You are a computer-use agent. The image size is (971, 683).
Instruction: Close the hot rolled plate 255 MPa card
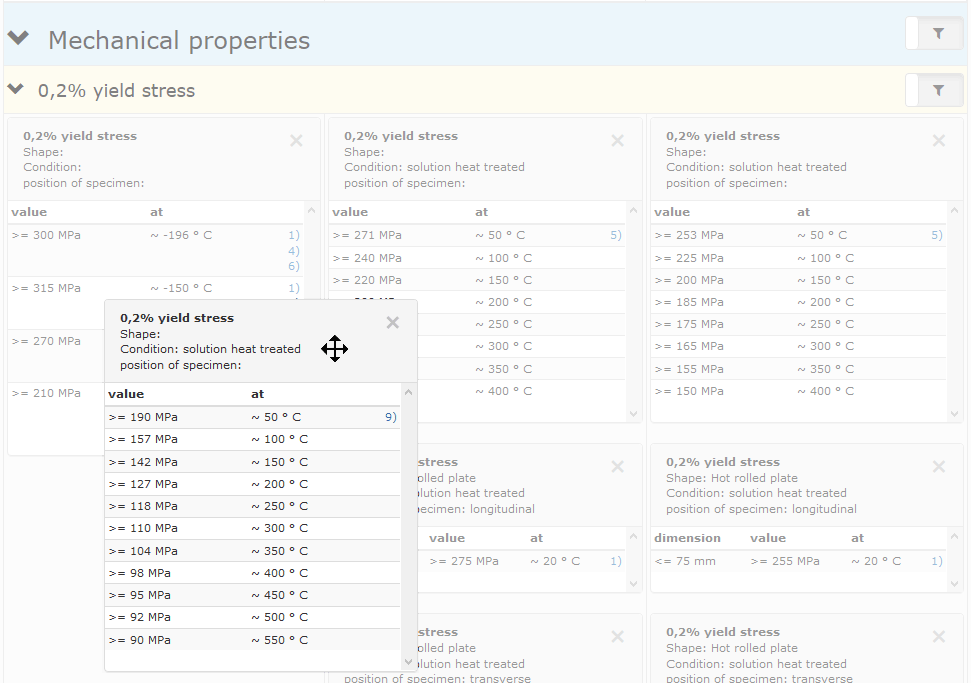(939, 466)
